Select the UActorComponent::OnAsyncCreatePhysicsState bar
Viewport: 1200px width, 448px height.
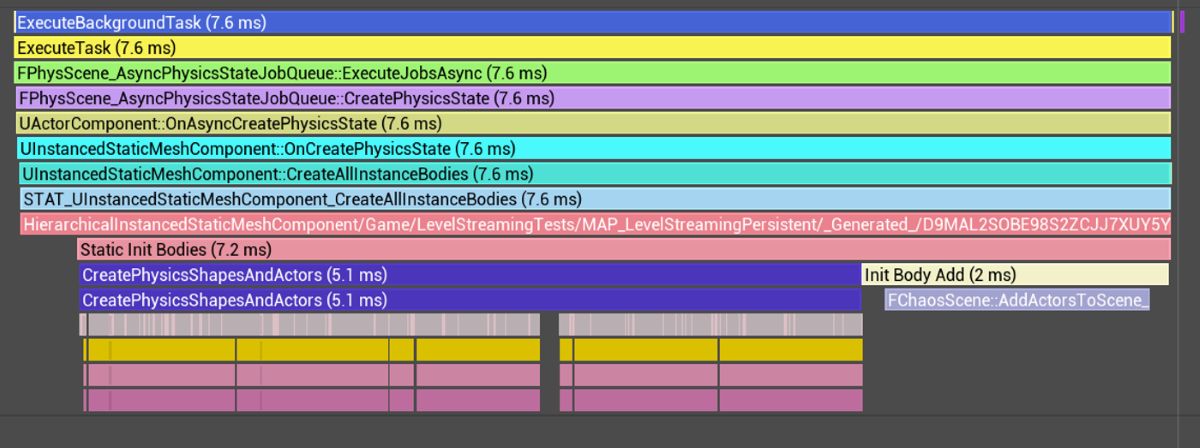pyautogui.click(x=592, y=124)
